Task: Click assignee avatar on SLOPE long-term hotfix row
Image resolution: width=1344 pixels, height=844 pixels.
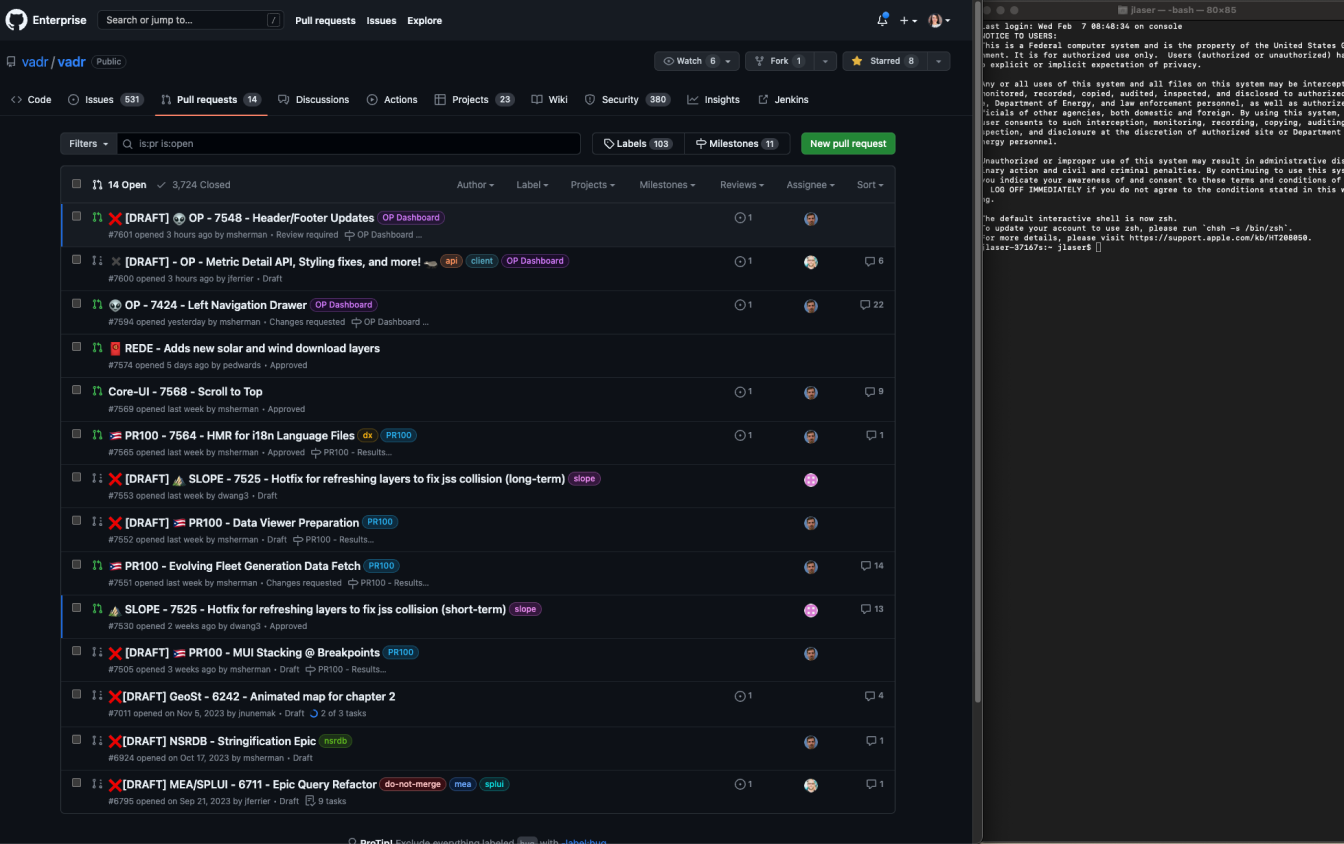Action: [811, 480]
